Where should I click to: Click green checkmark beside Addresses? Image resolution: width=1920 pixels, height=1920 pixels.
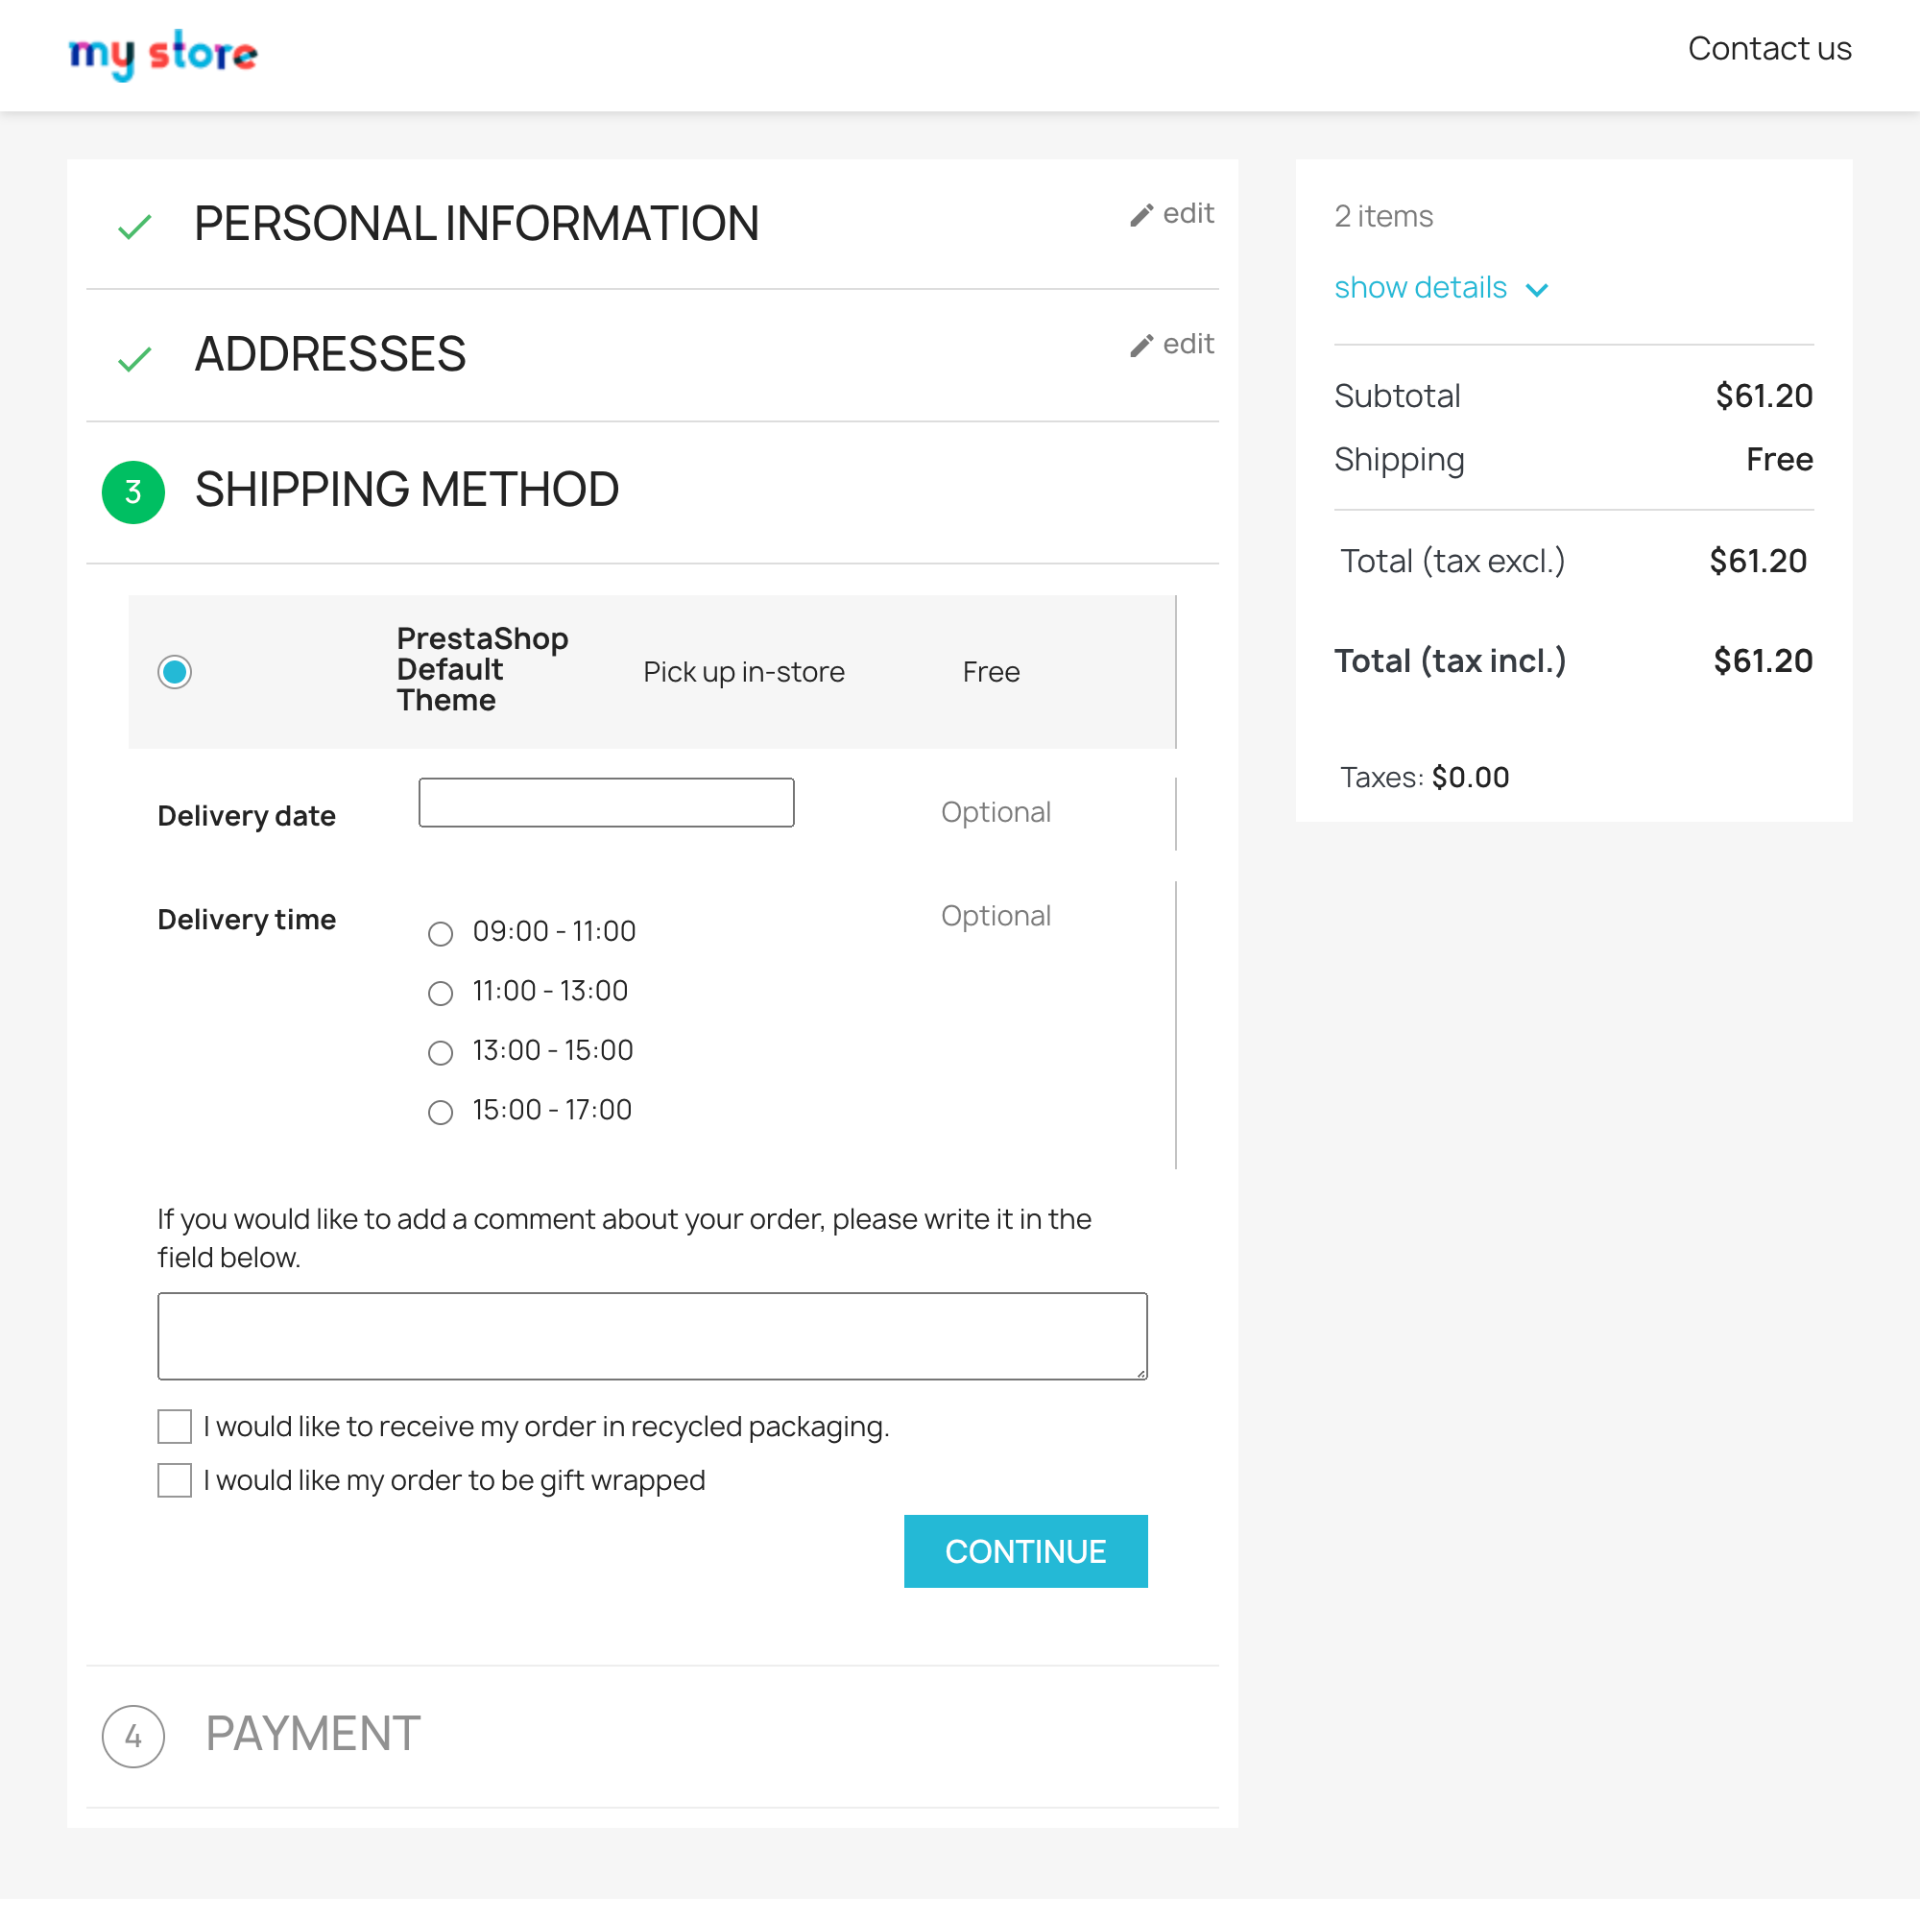134,358
